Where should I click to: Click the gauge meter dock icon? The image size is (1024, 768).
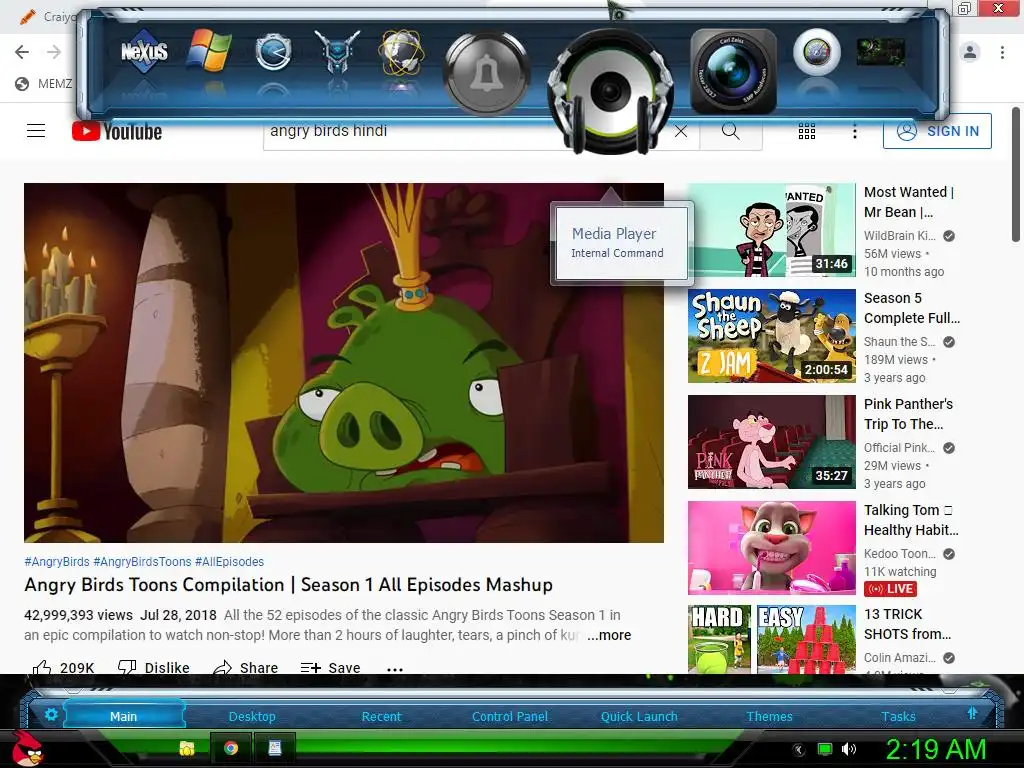[816, 52]
